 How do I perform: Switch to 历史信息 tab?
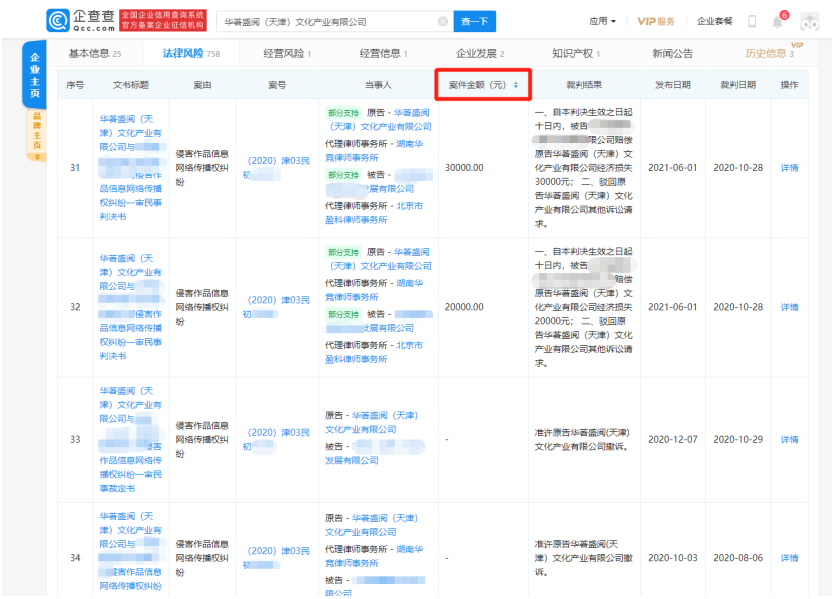(x=769, y=53)
